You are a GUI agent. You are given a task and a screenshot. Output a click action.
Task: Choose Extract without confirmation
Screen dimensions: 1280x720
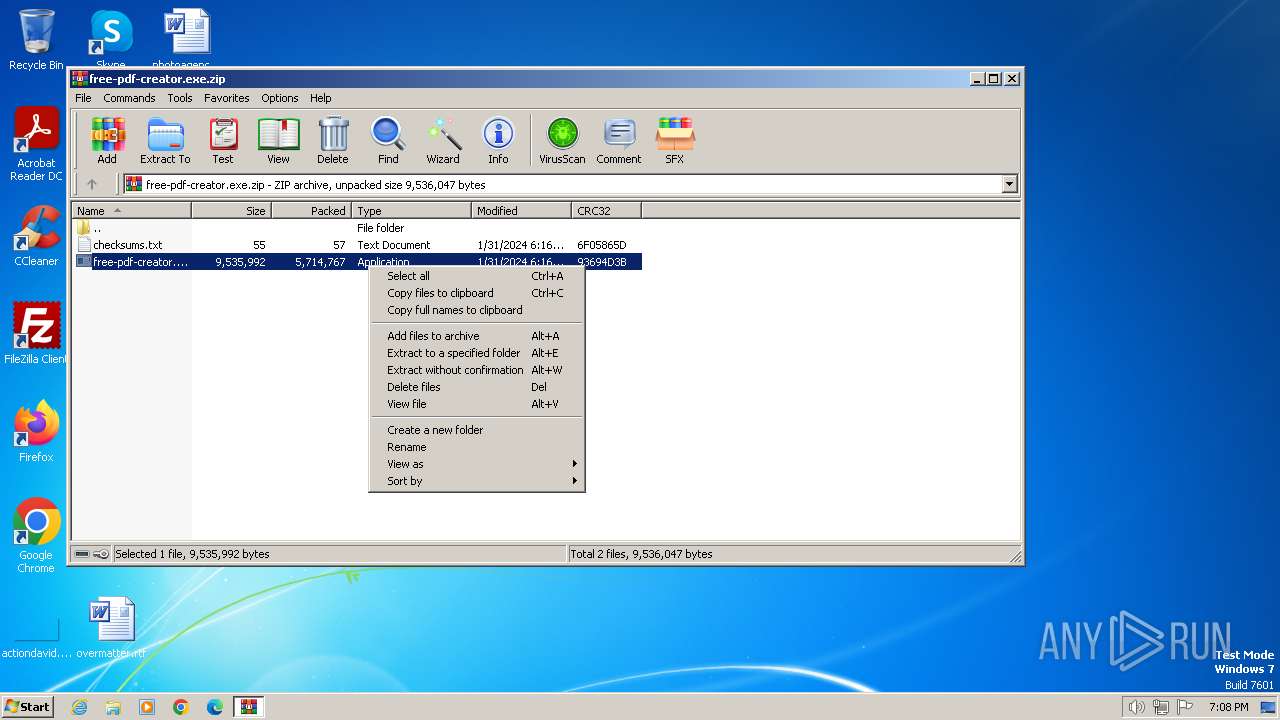pyautogui.click(x=477, y=370)
